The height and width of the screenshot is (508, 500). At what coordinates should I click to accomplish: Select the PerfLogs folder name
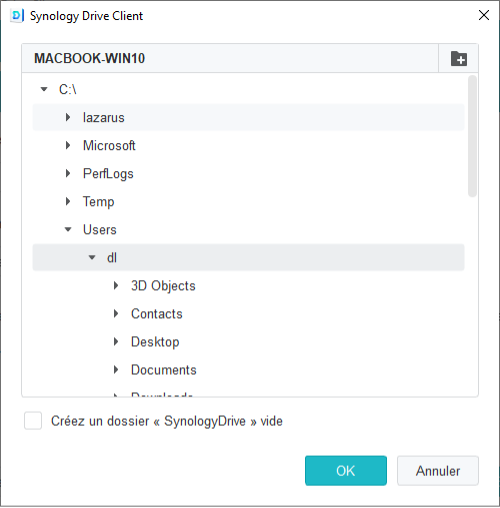(108, 174)
